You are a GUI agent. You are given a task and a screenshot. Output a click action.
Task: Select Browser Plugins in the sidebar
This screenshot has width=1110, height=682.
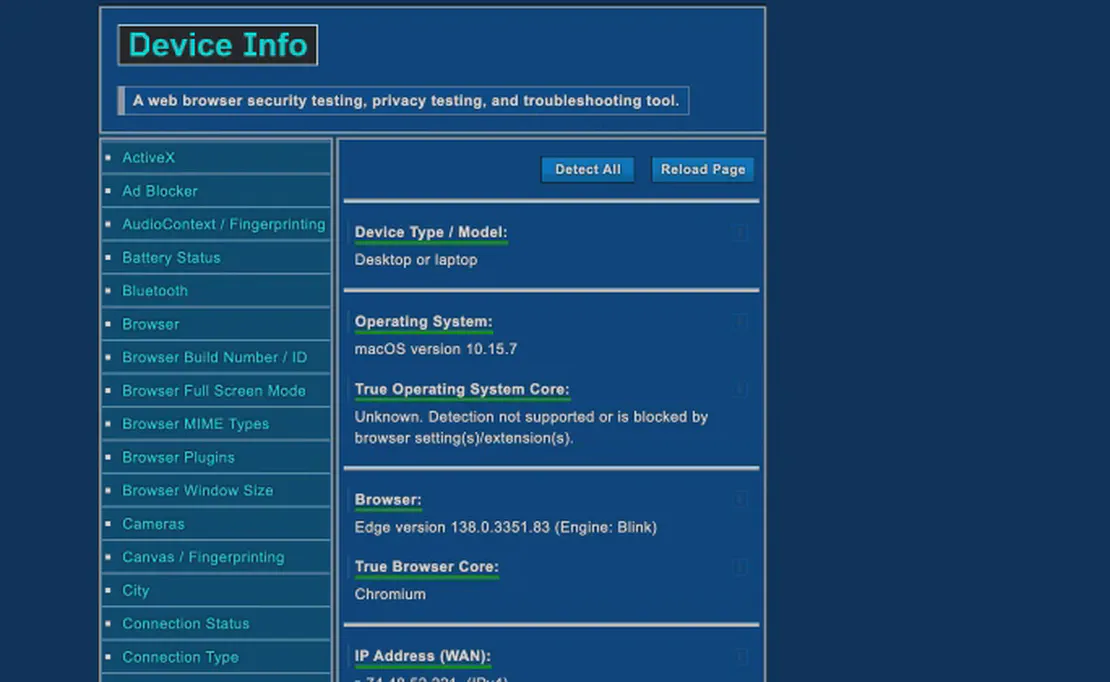[178, 457]
